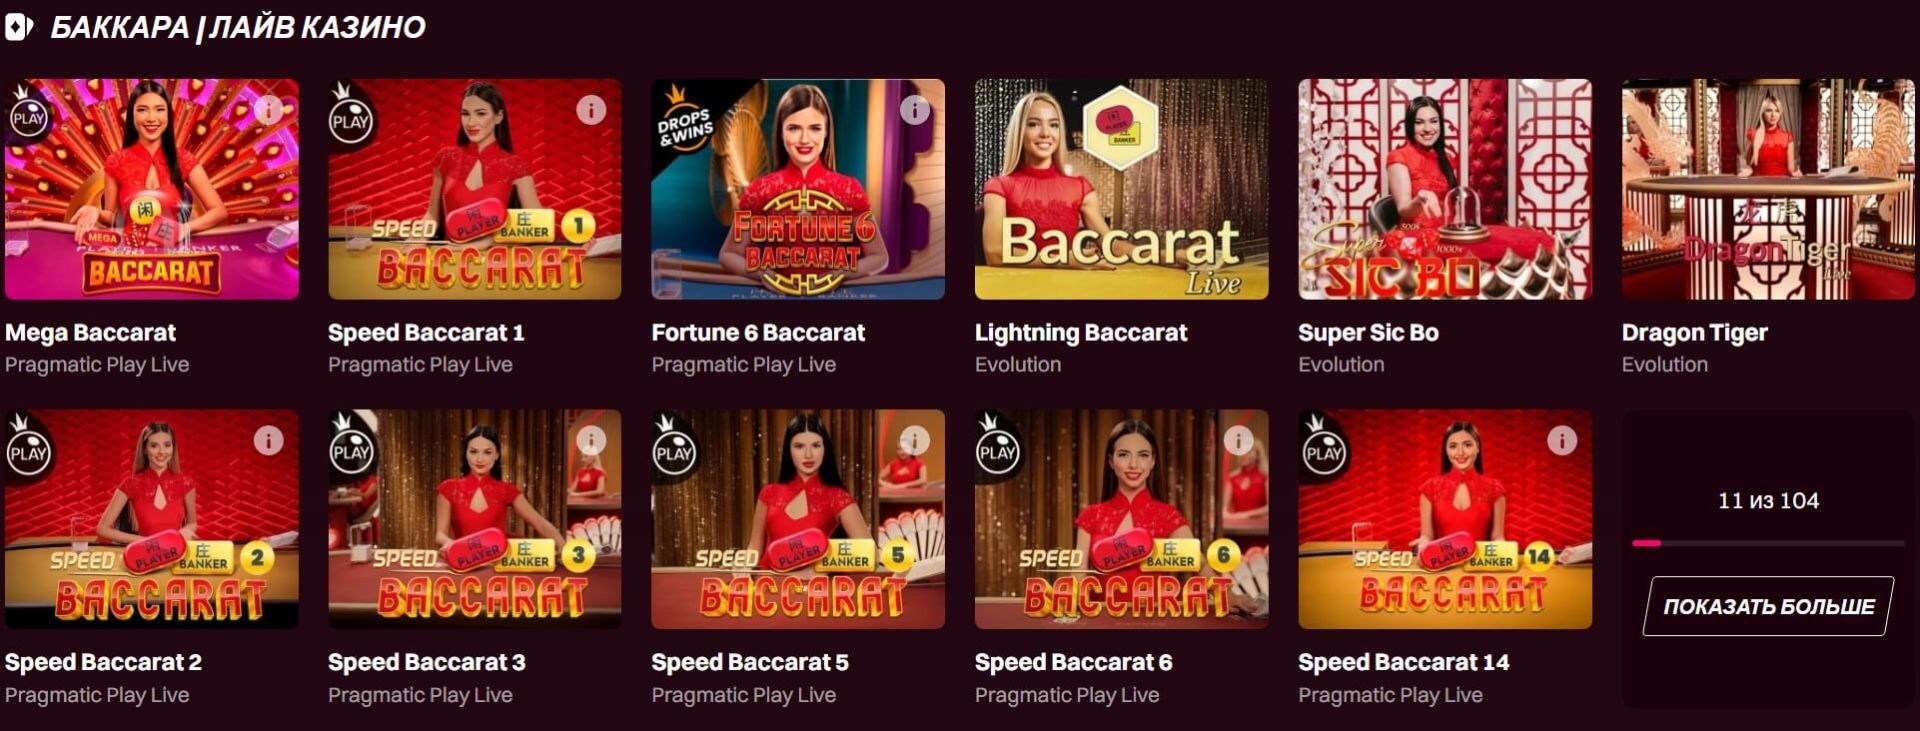
Task: Click Speed Baccarat 14 title text
Action: click(x=1403, y=662)
